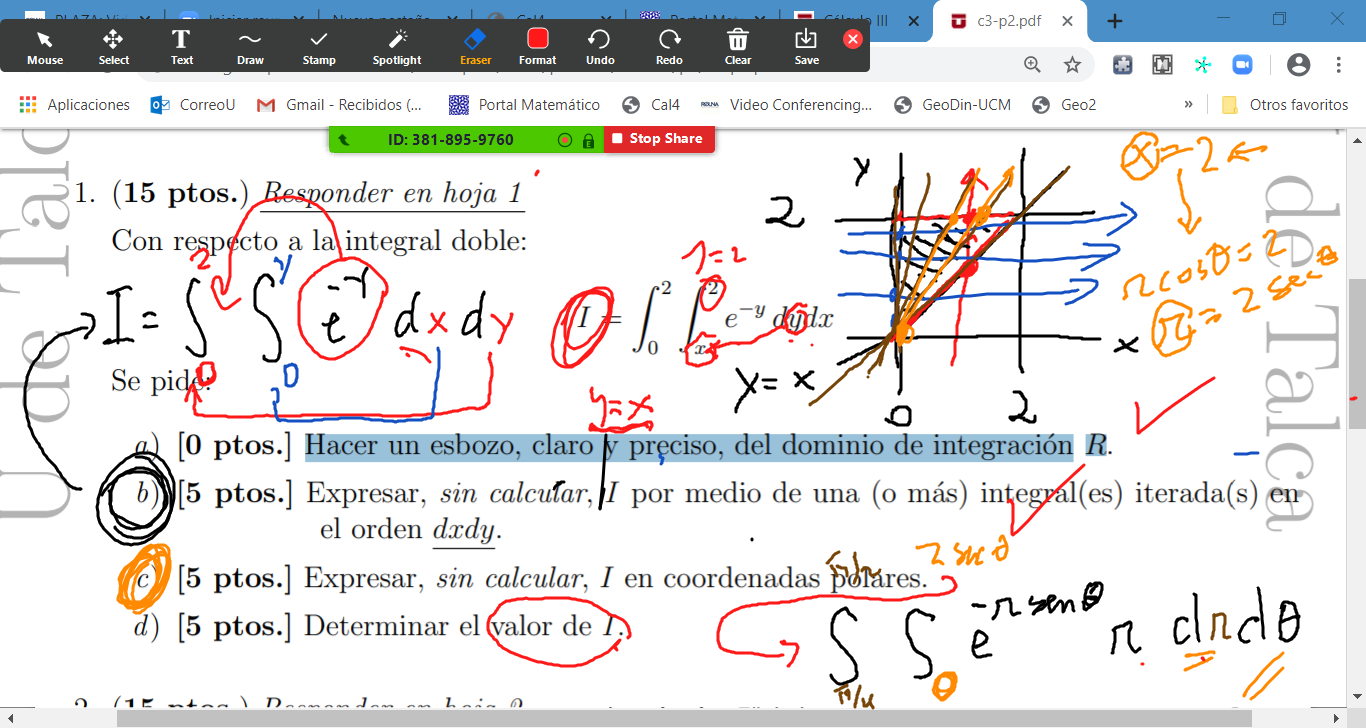
Task: Click the Stop Share button
Action: coord(658,139)
